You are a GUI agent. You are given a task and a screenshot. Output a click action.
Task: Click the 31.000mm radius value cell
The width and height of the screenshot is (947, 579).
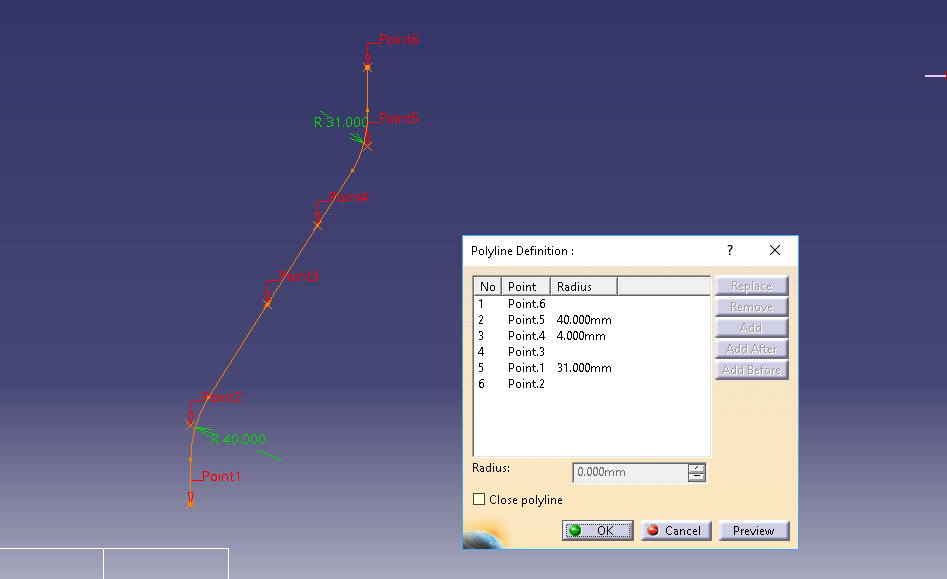tap(584, 368)
